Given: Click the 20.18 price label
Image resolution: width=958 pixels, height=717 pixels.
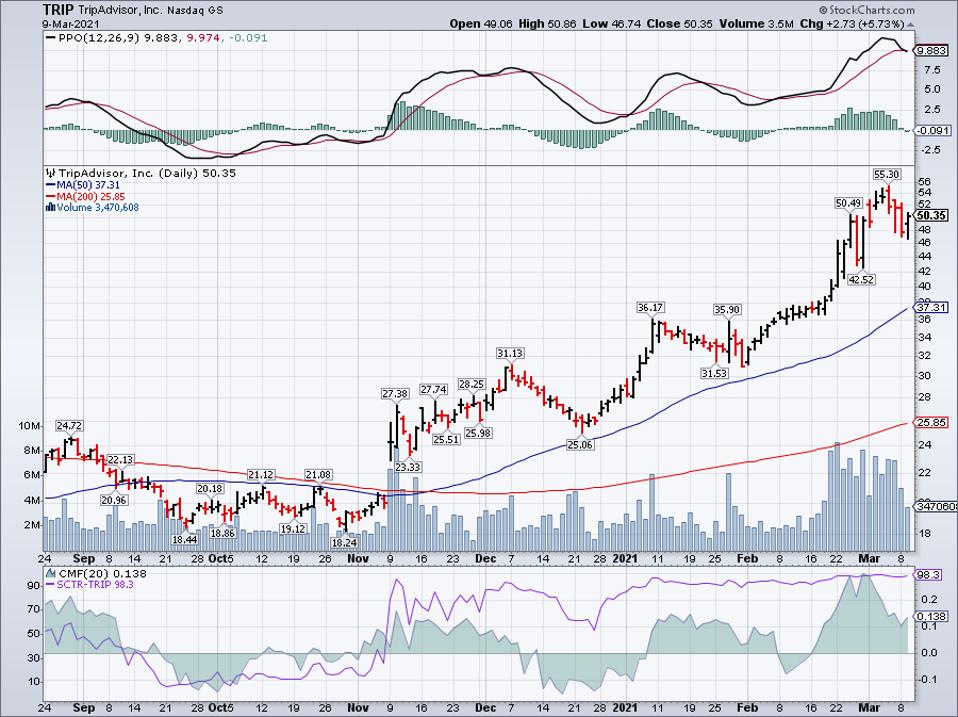Looking at the screenshot, I should click(x=210, y=489).
